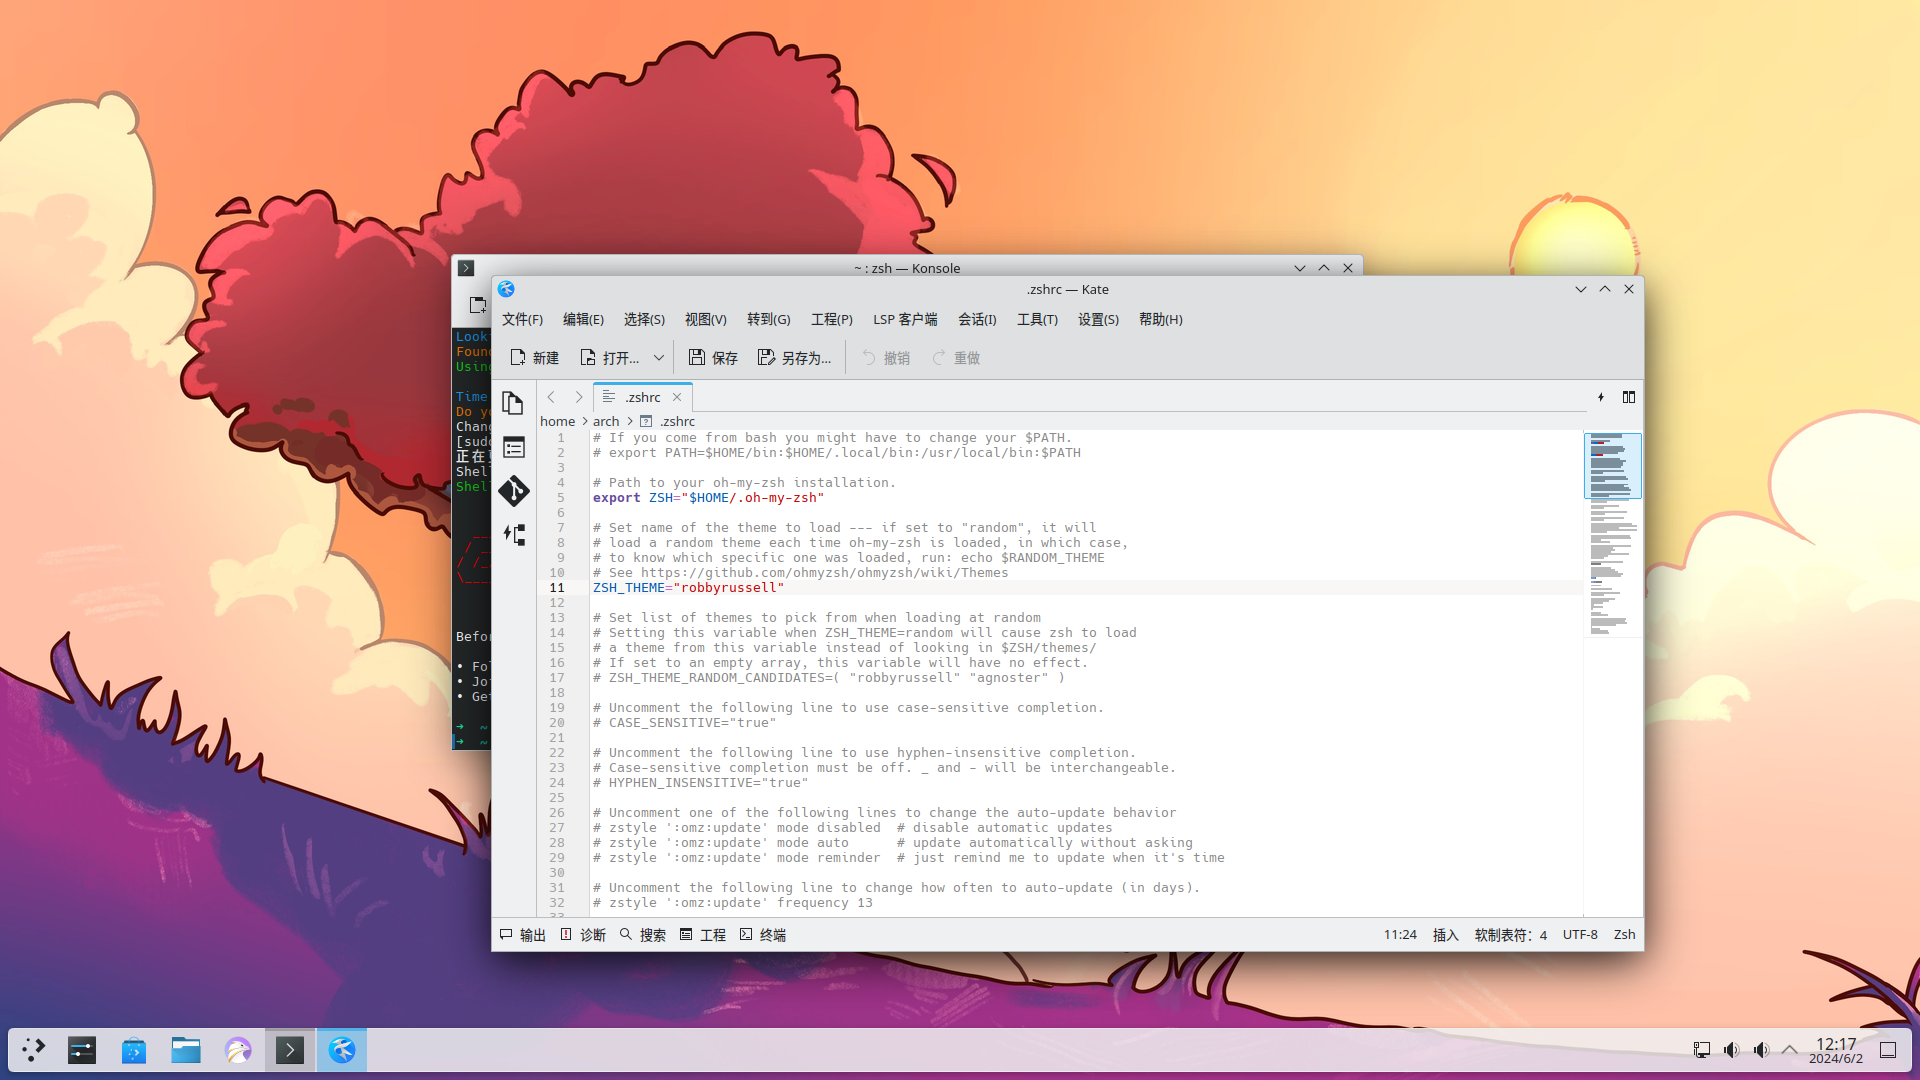Click the 新建 new file button
The width and height of the screenshot is (1920, 1080).
(534, 358)
